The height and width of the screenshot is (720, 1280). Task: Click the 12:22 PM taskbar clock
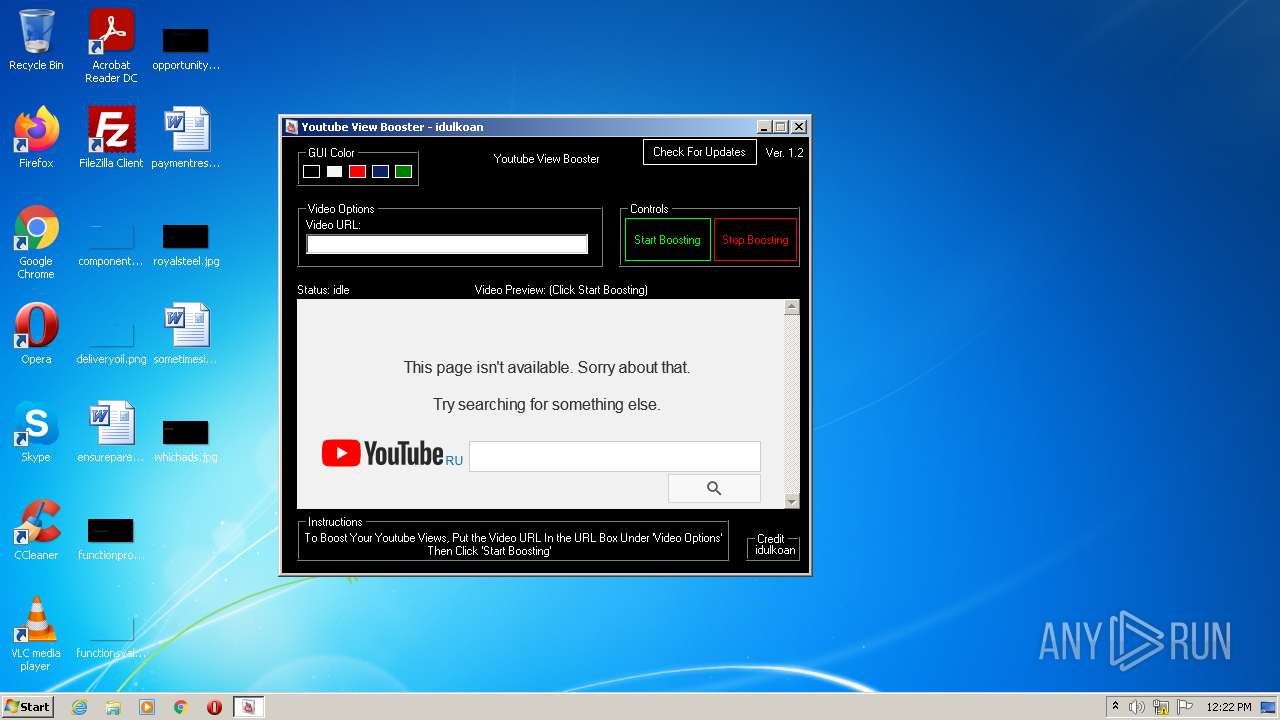tap(1229, 707)
